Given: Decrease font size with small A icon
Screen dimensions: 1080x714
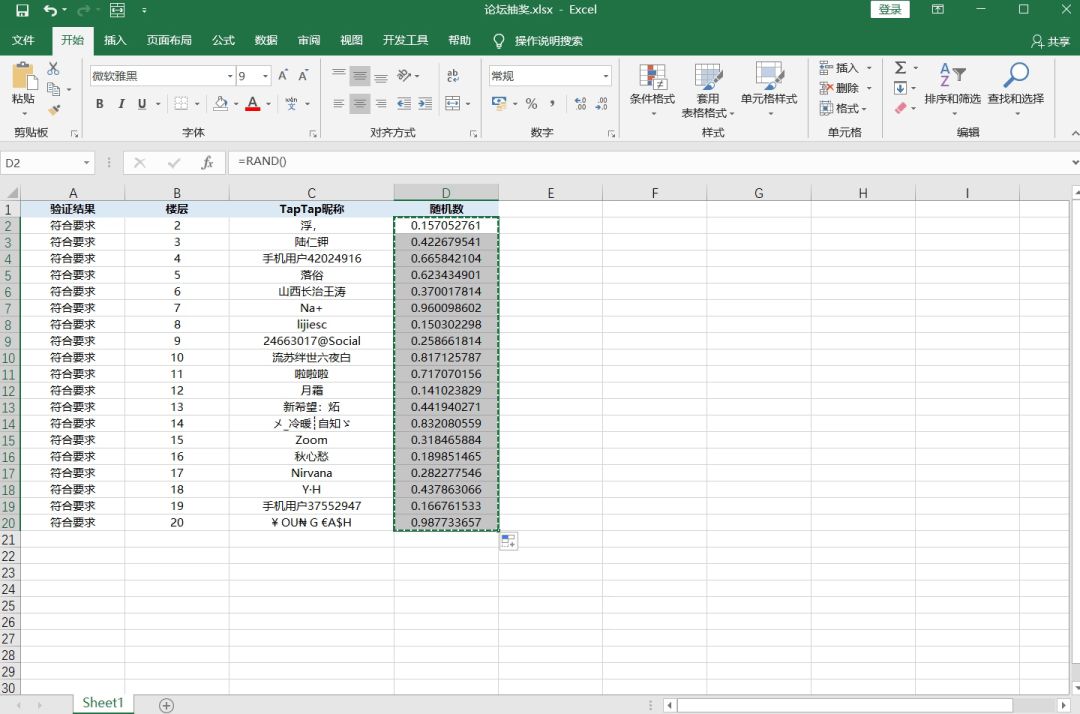Looking at the screenshot, I should pos(302,75).
